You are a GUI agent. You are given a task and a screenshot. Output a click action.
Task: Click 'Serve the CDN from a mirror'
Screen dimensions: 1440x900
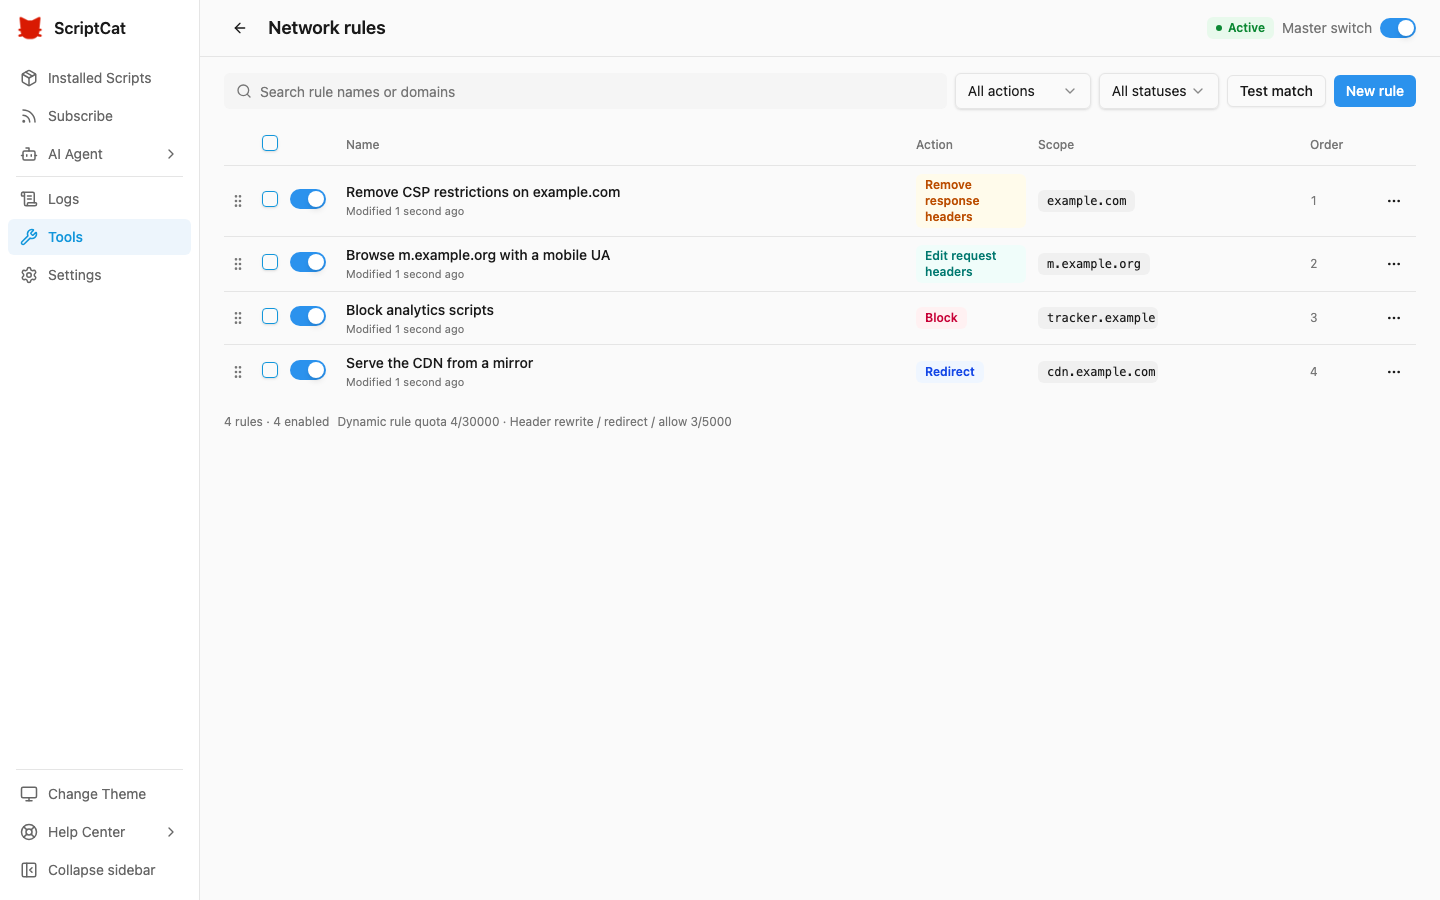[x=439, y=363]
